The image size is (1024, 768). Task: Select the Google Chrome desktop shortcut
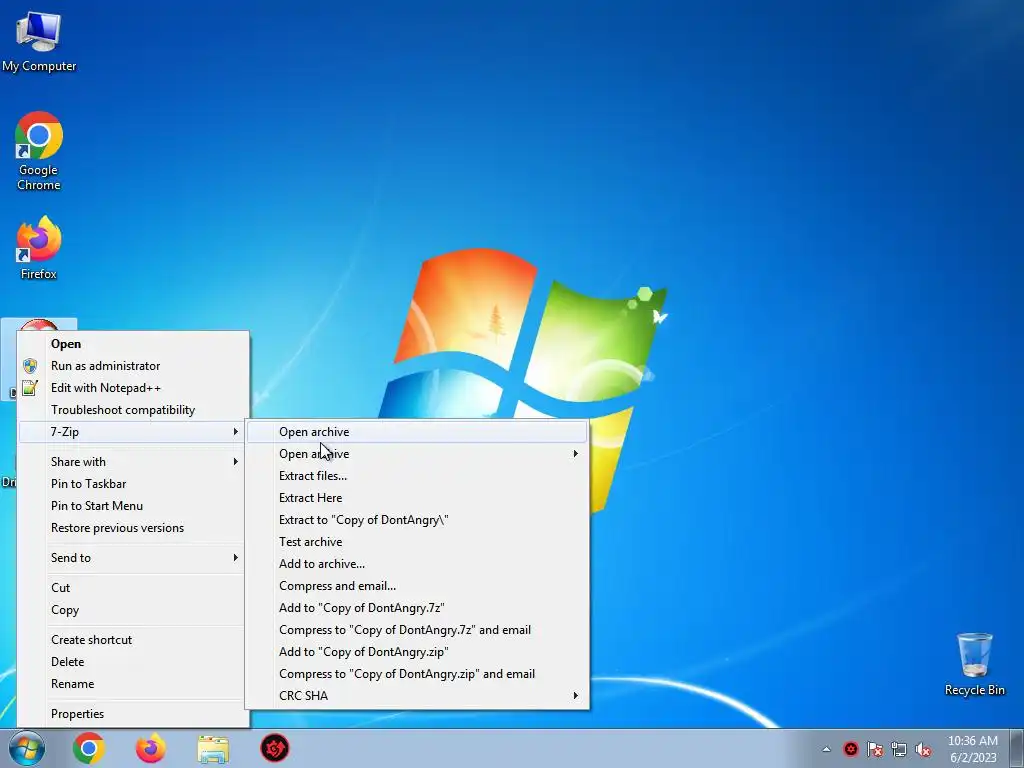(39, 151)
